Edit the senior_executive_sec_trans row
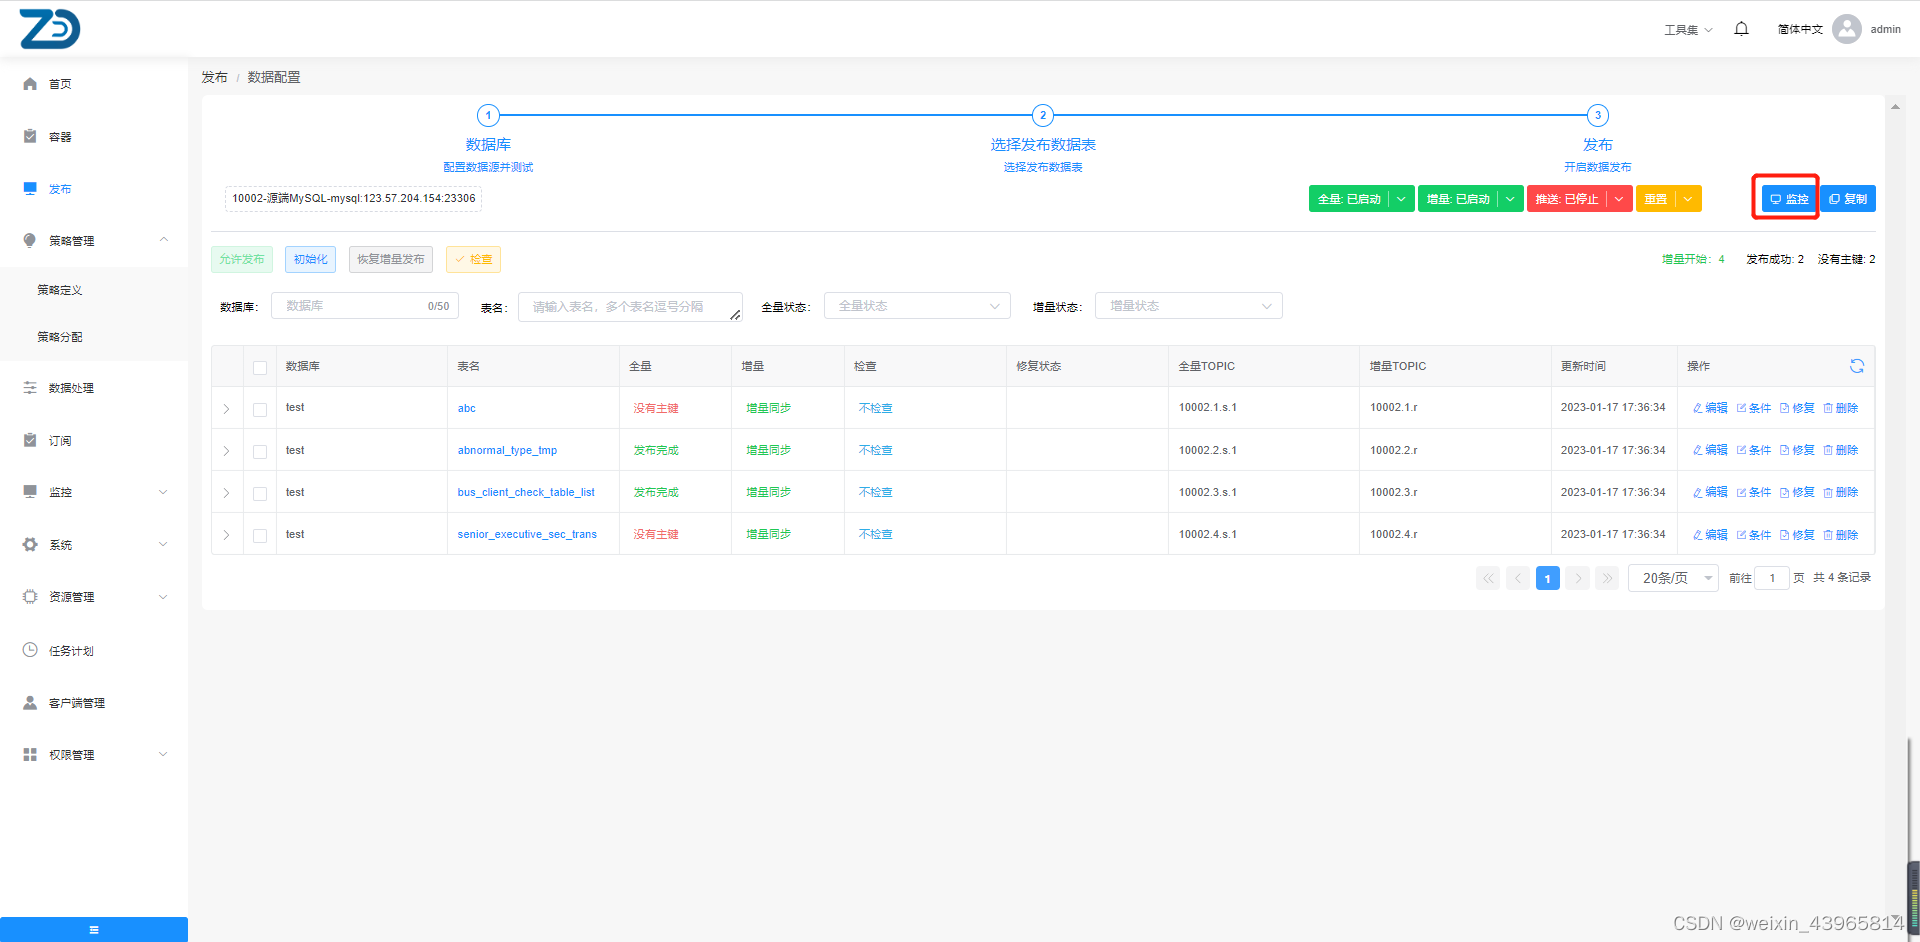This screenshot has height=942, width=1920. [1710, 535]
